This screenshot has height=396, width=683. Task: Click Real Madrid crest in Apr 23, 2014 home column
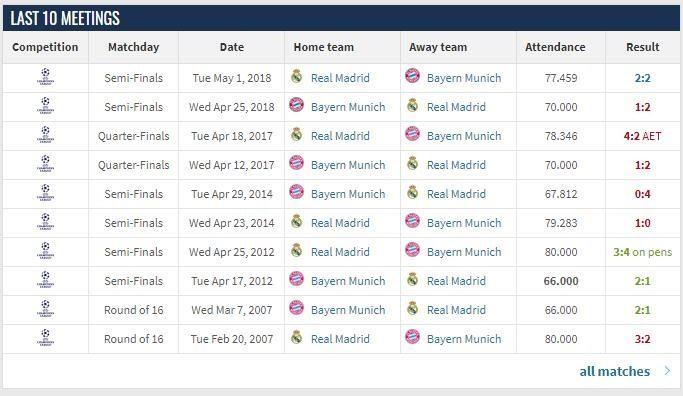pyautogui.click(x=297, y=221)
